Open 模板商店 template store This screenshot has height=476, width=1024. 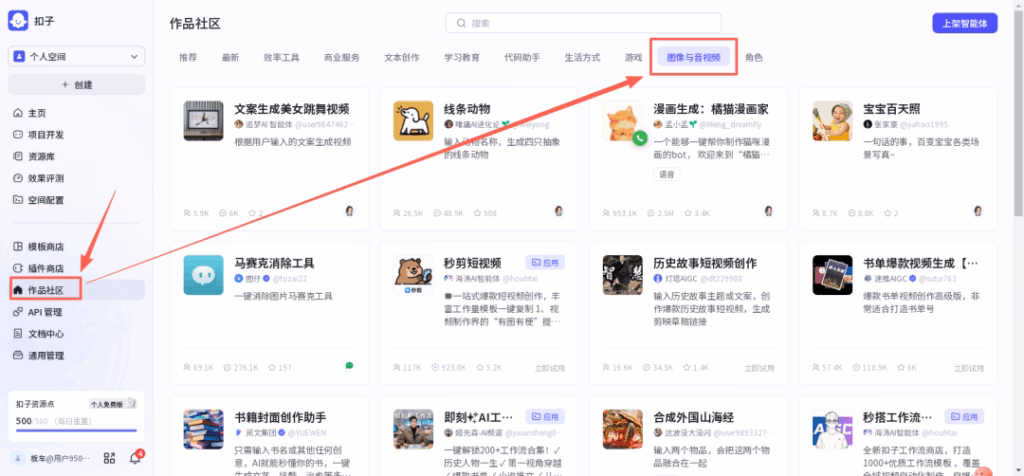tap(45, 246)
